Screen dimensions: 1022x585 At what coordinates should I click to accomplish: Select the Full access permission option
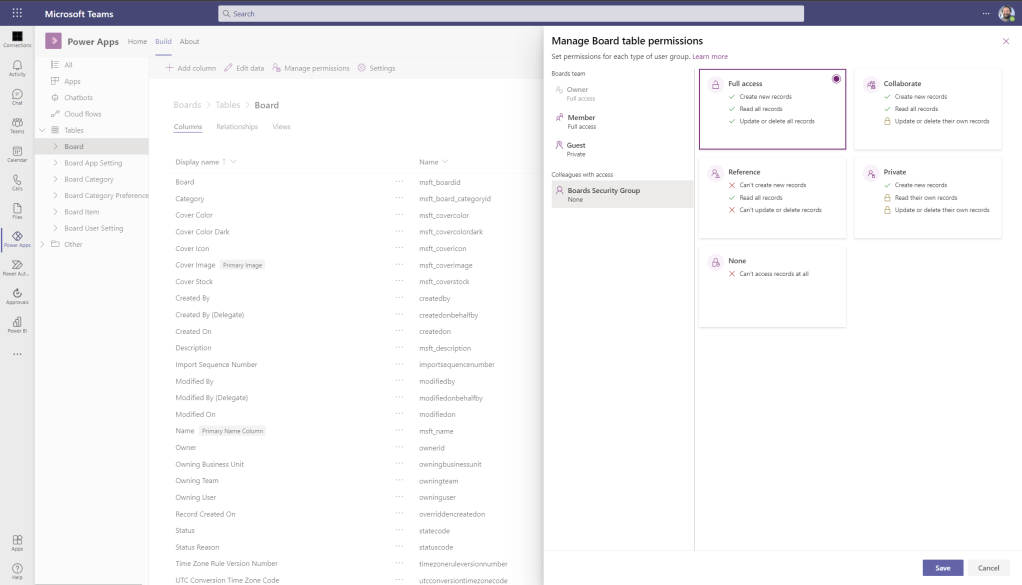pyautogui.click(x=772, y=109)
